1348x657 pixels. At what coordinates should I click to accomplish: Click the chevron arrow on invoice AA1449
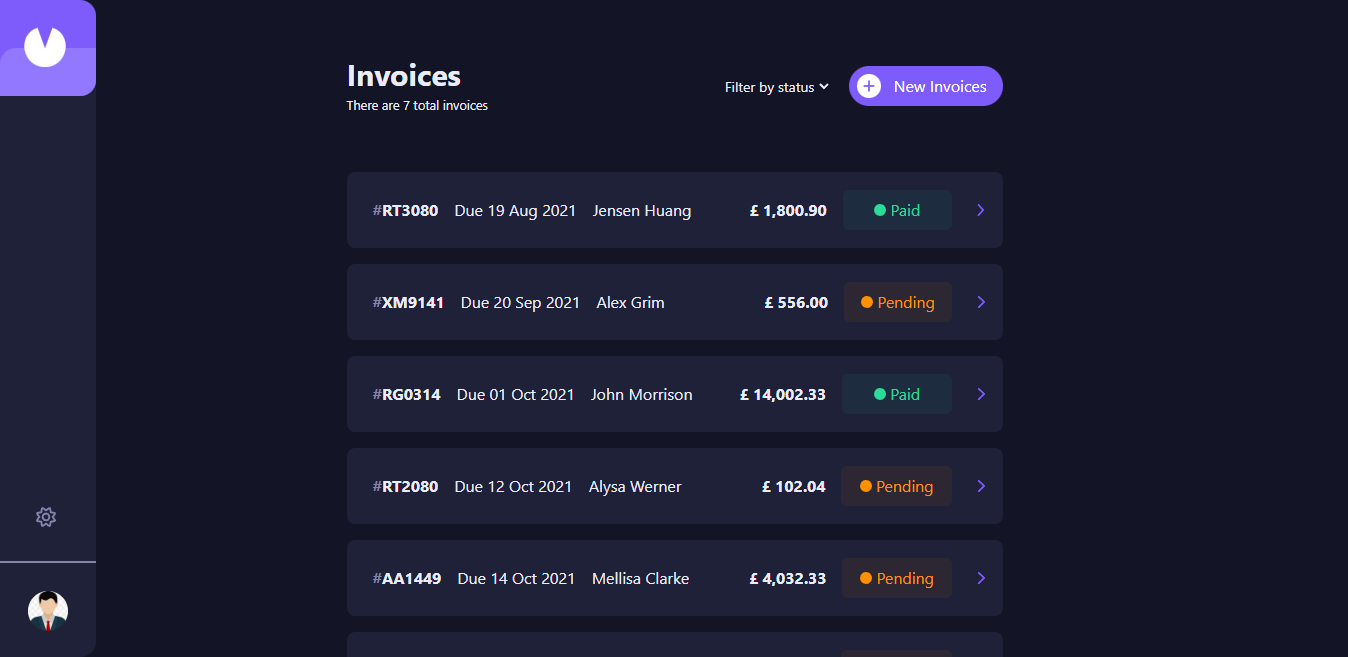[980, 578]
